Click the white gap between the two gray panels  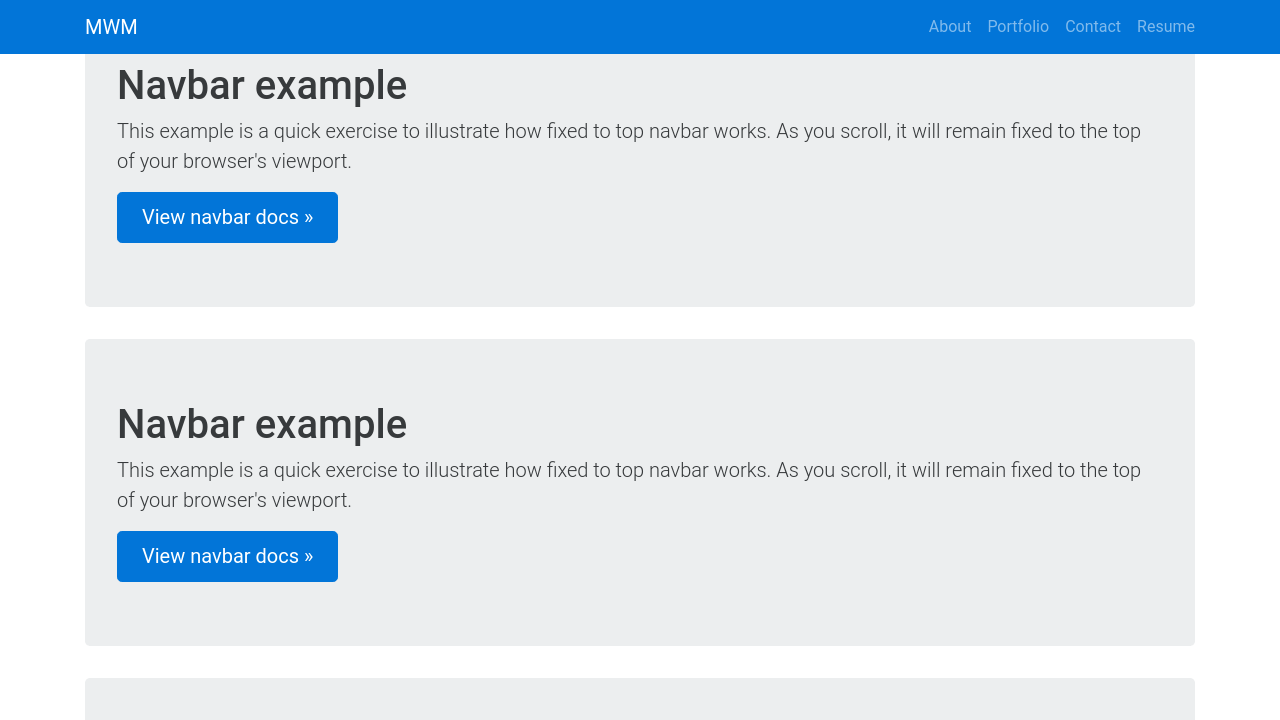pos(640,323)
